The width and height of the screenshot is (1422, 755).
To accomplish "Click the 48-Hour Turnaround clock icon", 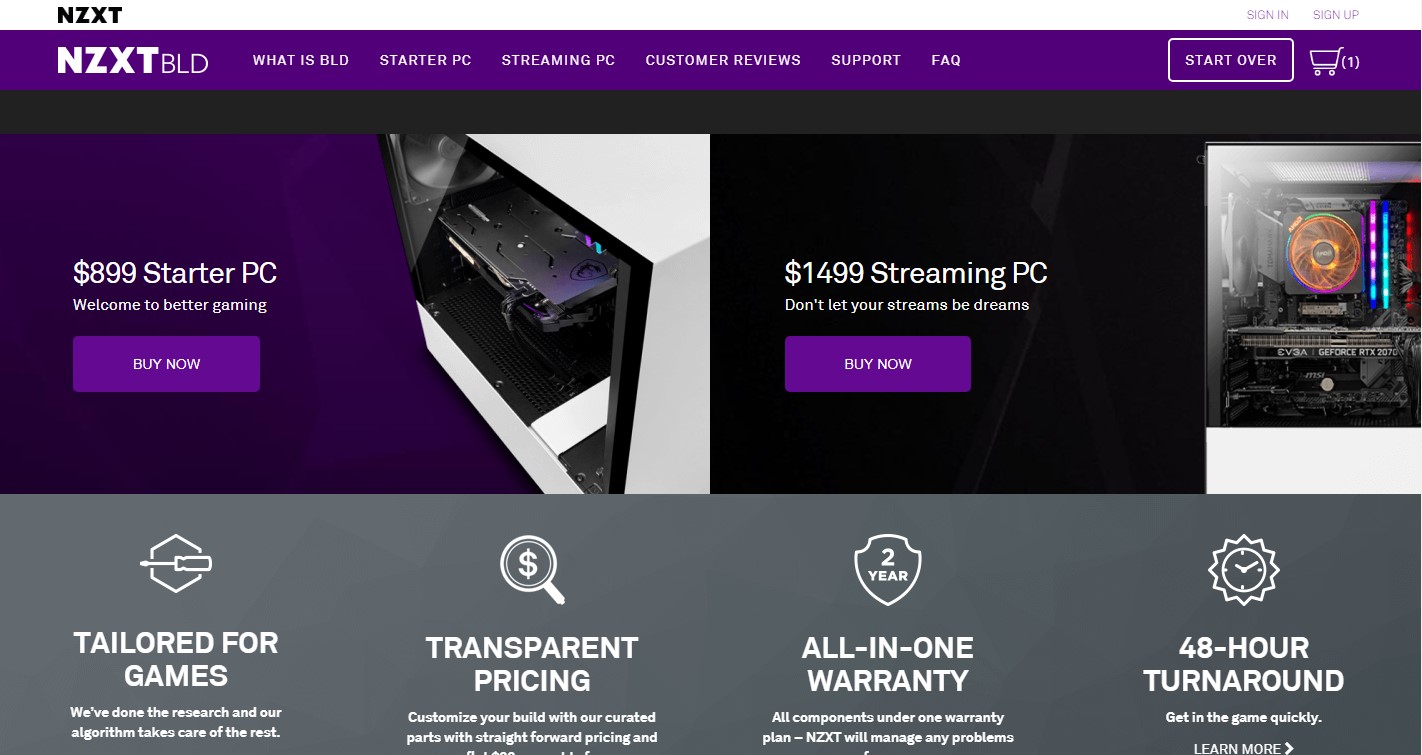I will (x=1244, y=570).
